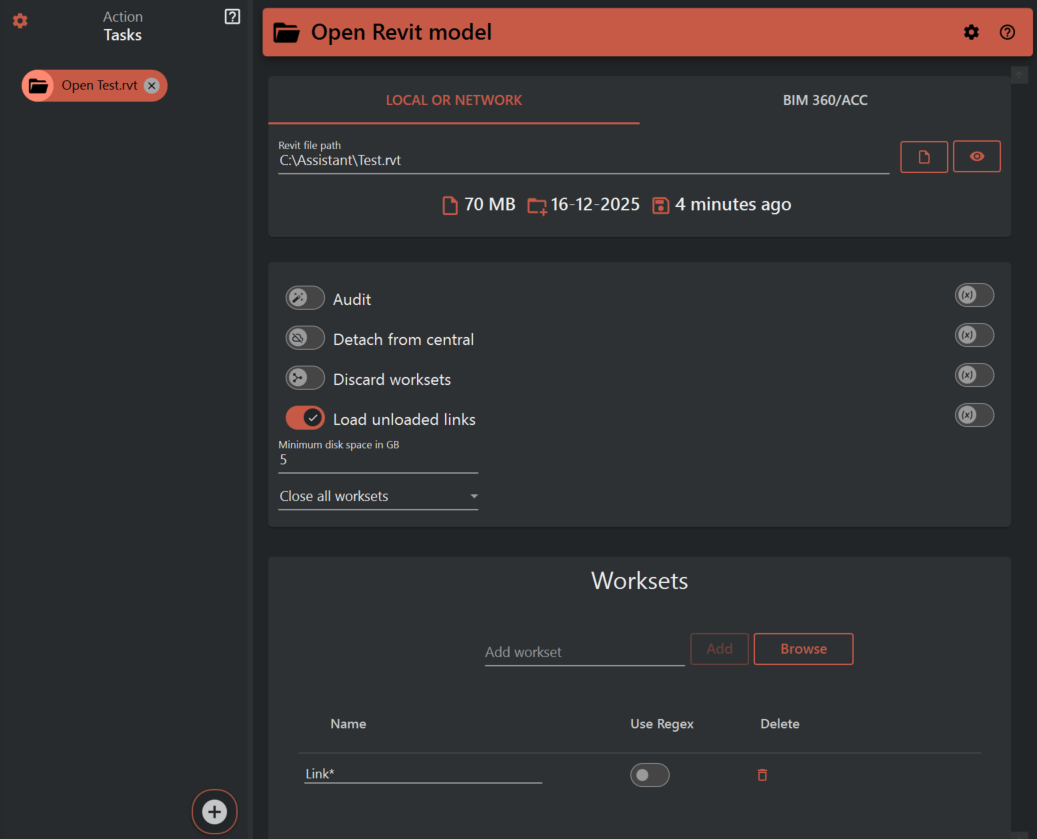
Task: Open settings gear in Open Revit model header
Action: [971, 32]
